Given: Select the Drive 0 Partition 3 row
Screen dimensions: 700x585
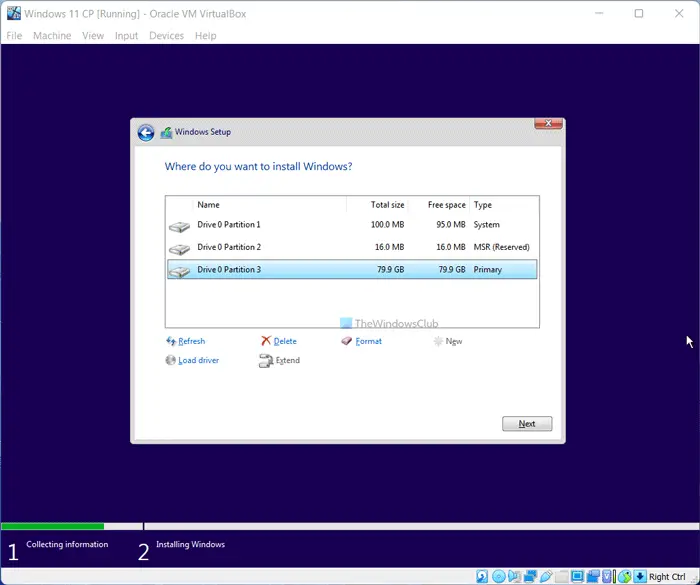Looking at the screenshot, I should coord(352,269).
